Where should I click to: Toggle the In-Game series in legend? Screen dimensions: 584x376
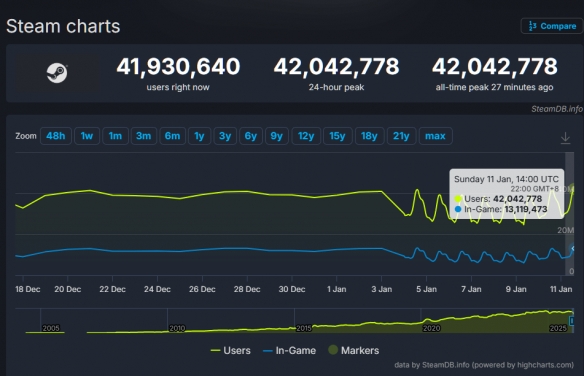pyautogui.click(x=289, y=350)
